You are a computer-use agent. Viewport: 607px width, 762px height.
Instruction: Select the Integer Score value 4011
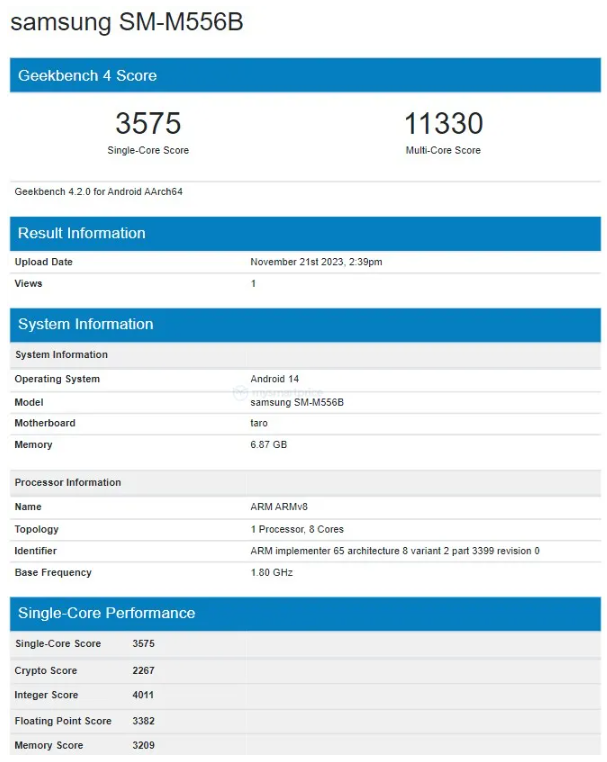click(143, 695)
